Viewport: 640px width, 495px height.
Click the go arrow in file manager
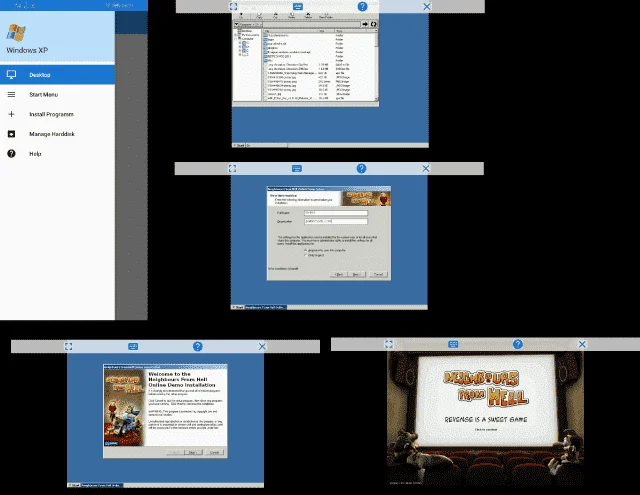(x=365, y=24)
